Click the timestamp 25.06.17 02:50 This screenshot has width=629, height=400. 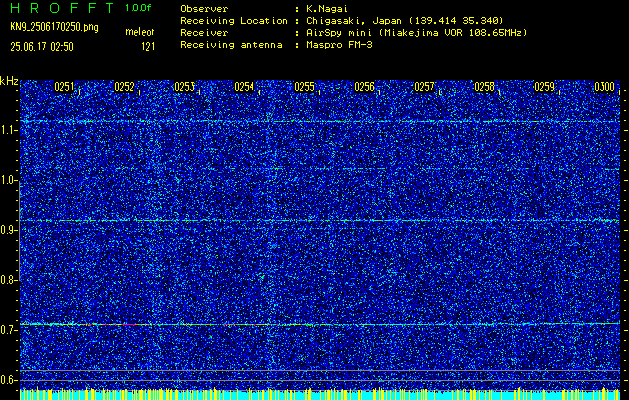click(42, 47)
